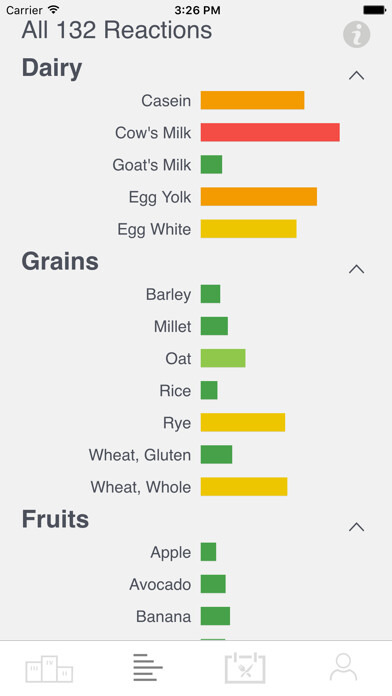Screen dimensions: 392x696
Task: Open the profile person tab icon
Action: point(343,667)
